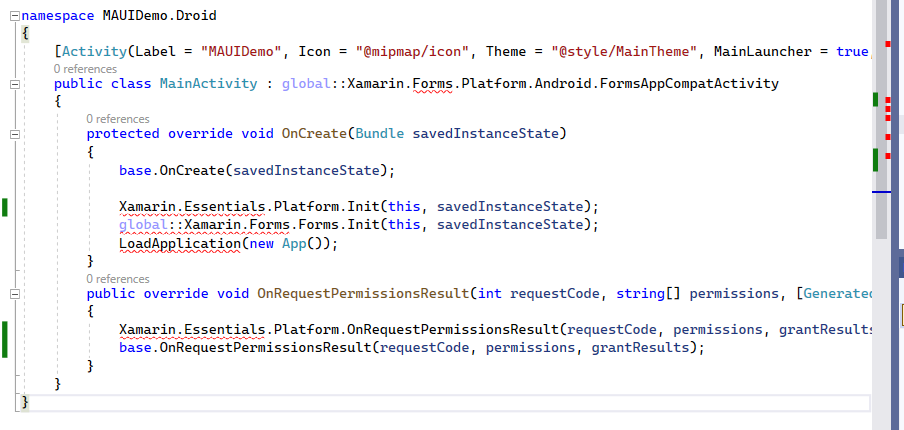Click the vertical scrollbar thumb of the editor
This screenshot has height=430, width=904.
(881, 120)
